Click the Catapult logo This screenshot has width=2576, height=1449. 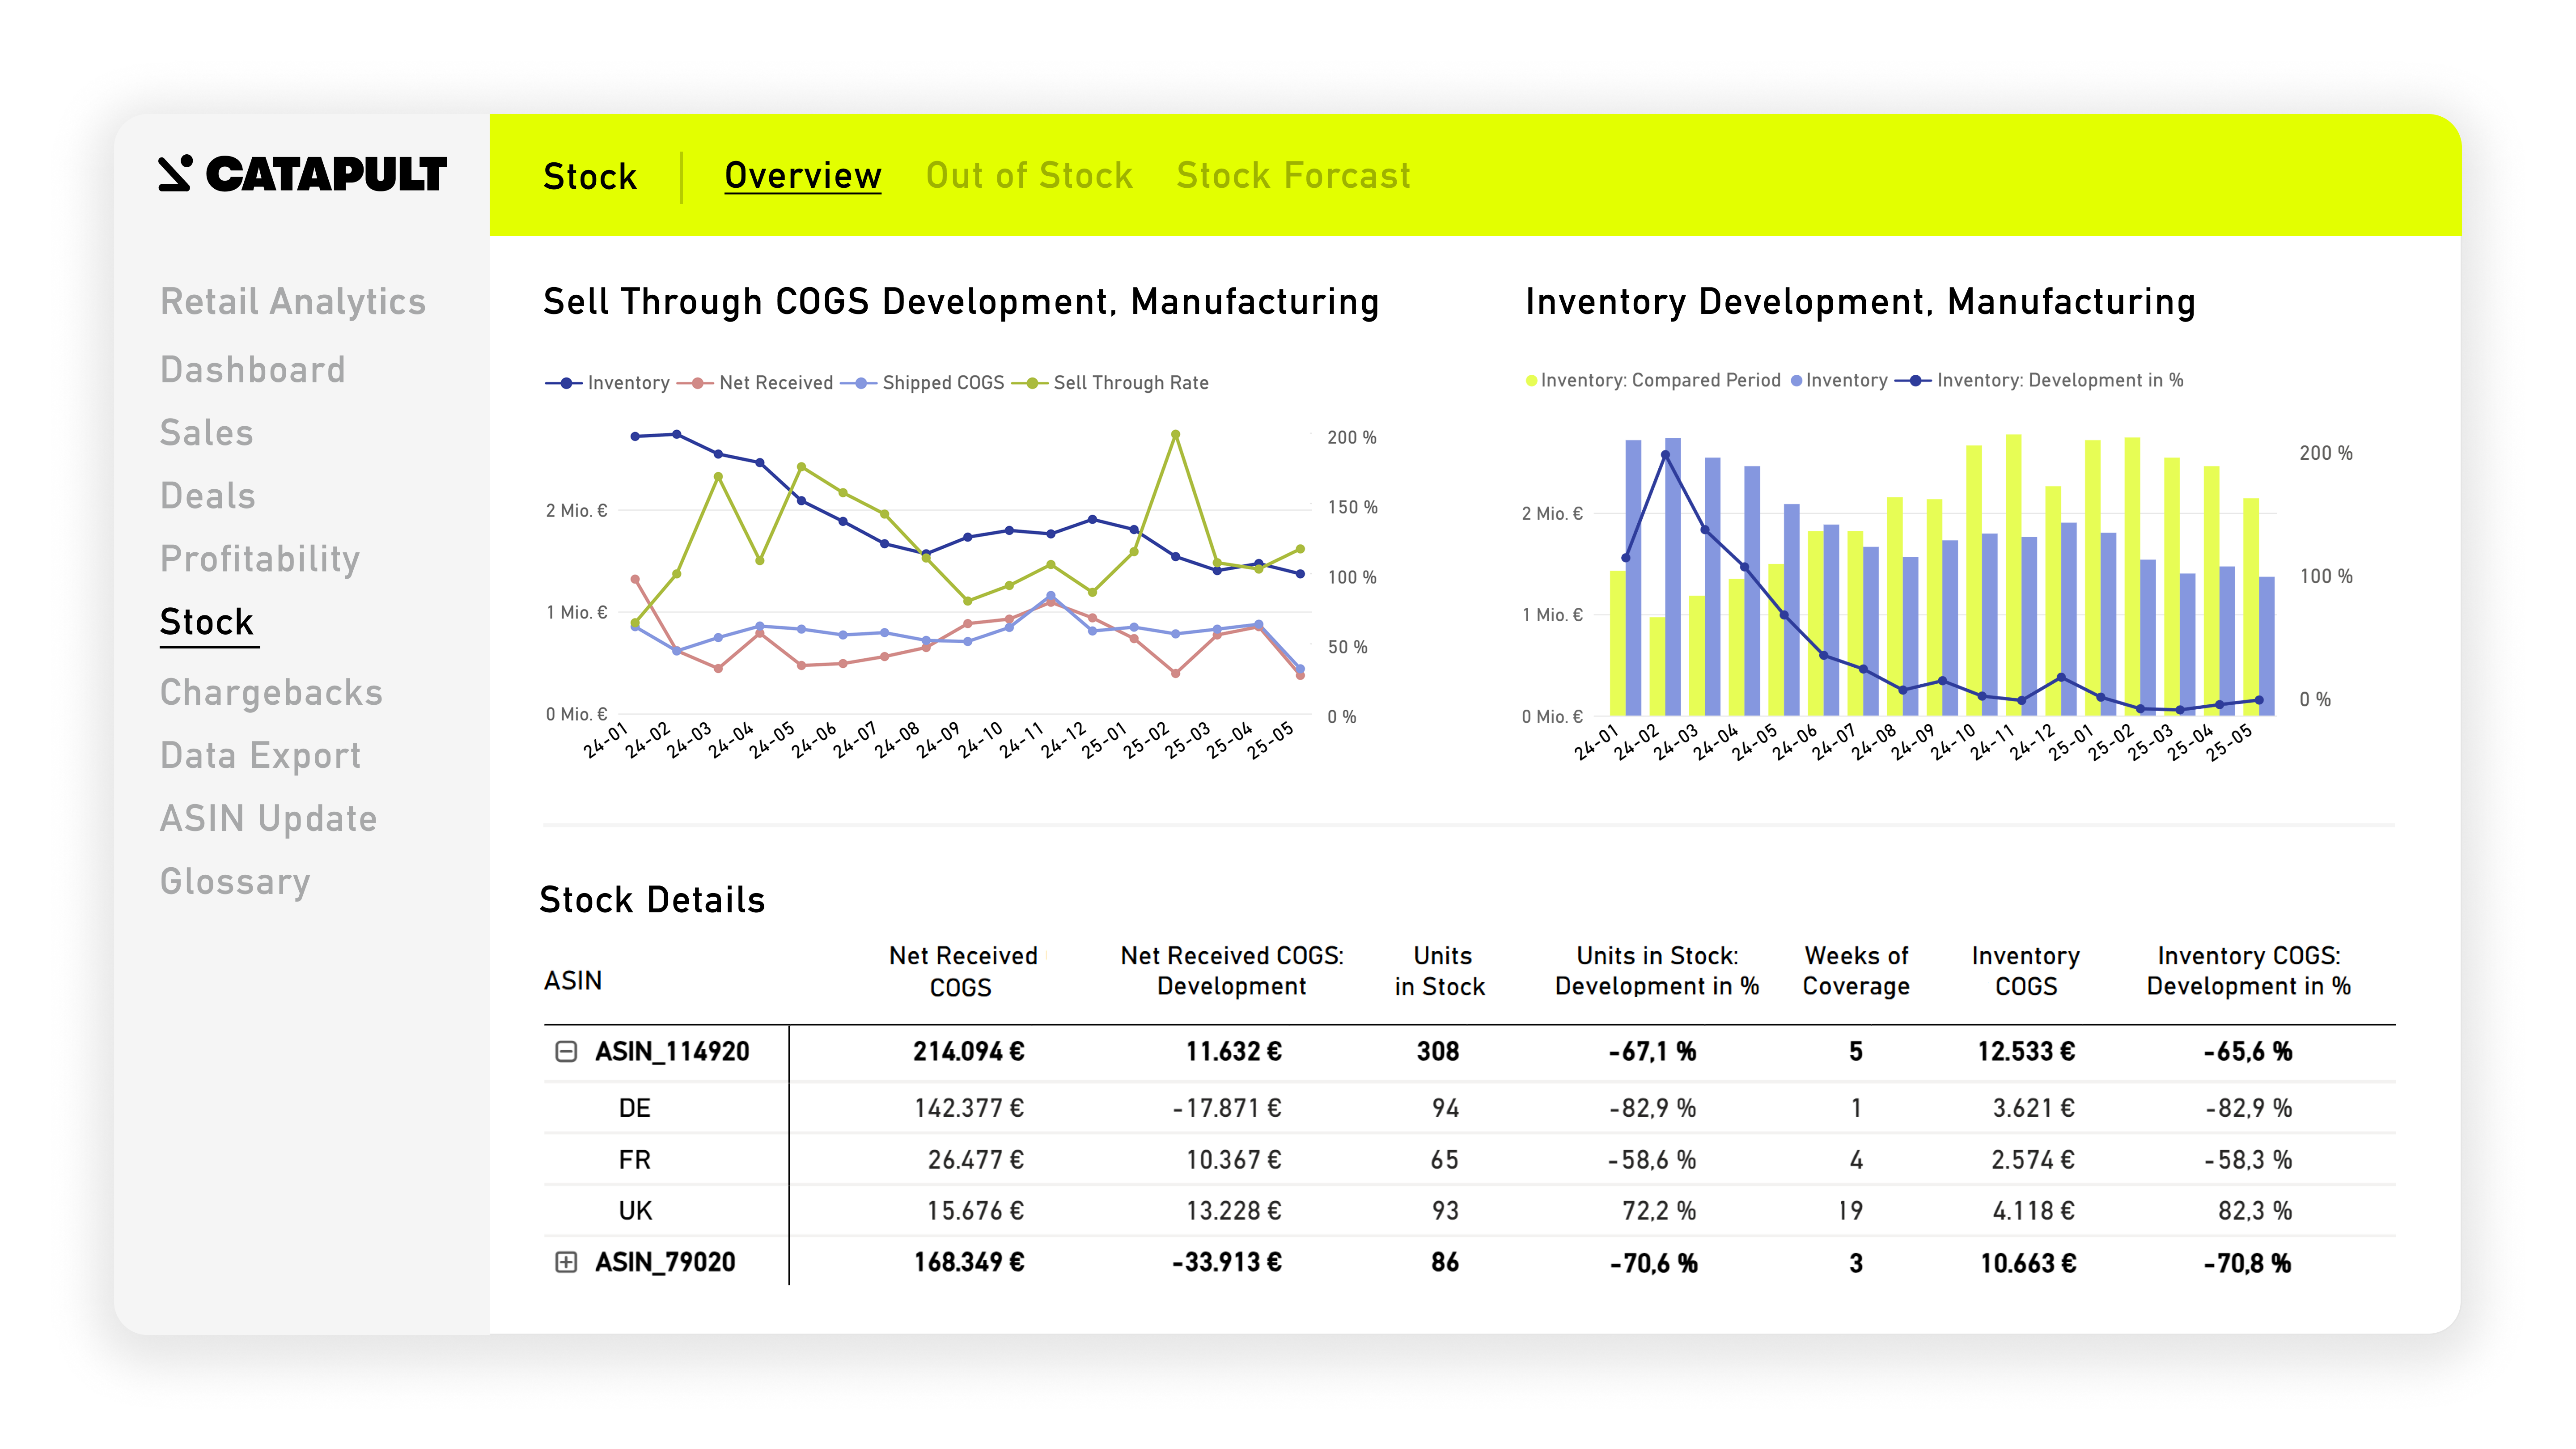point(302,174)
